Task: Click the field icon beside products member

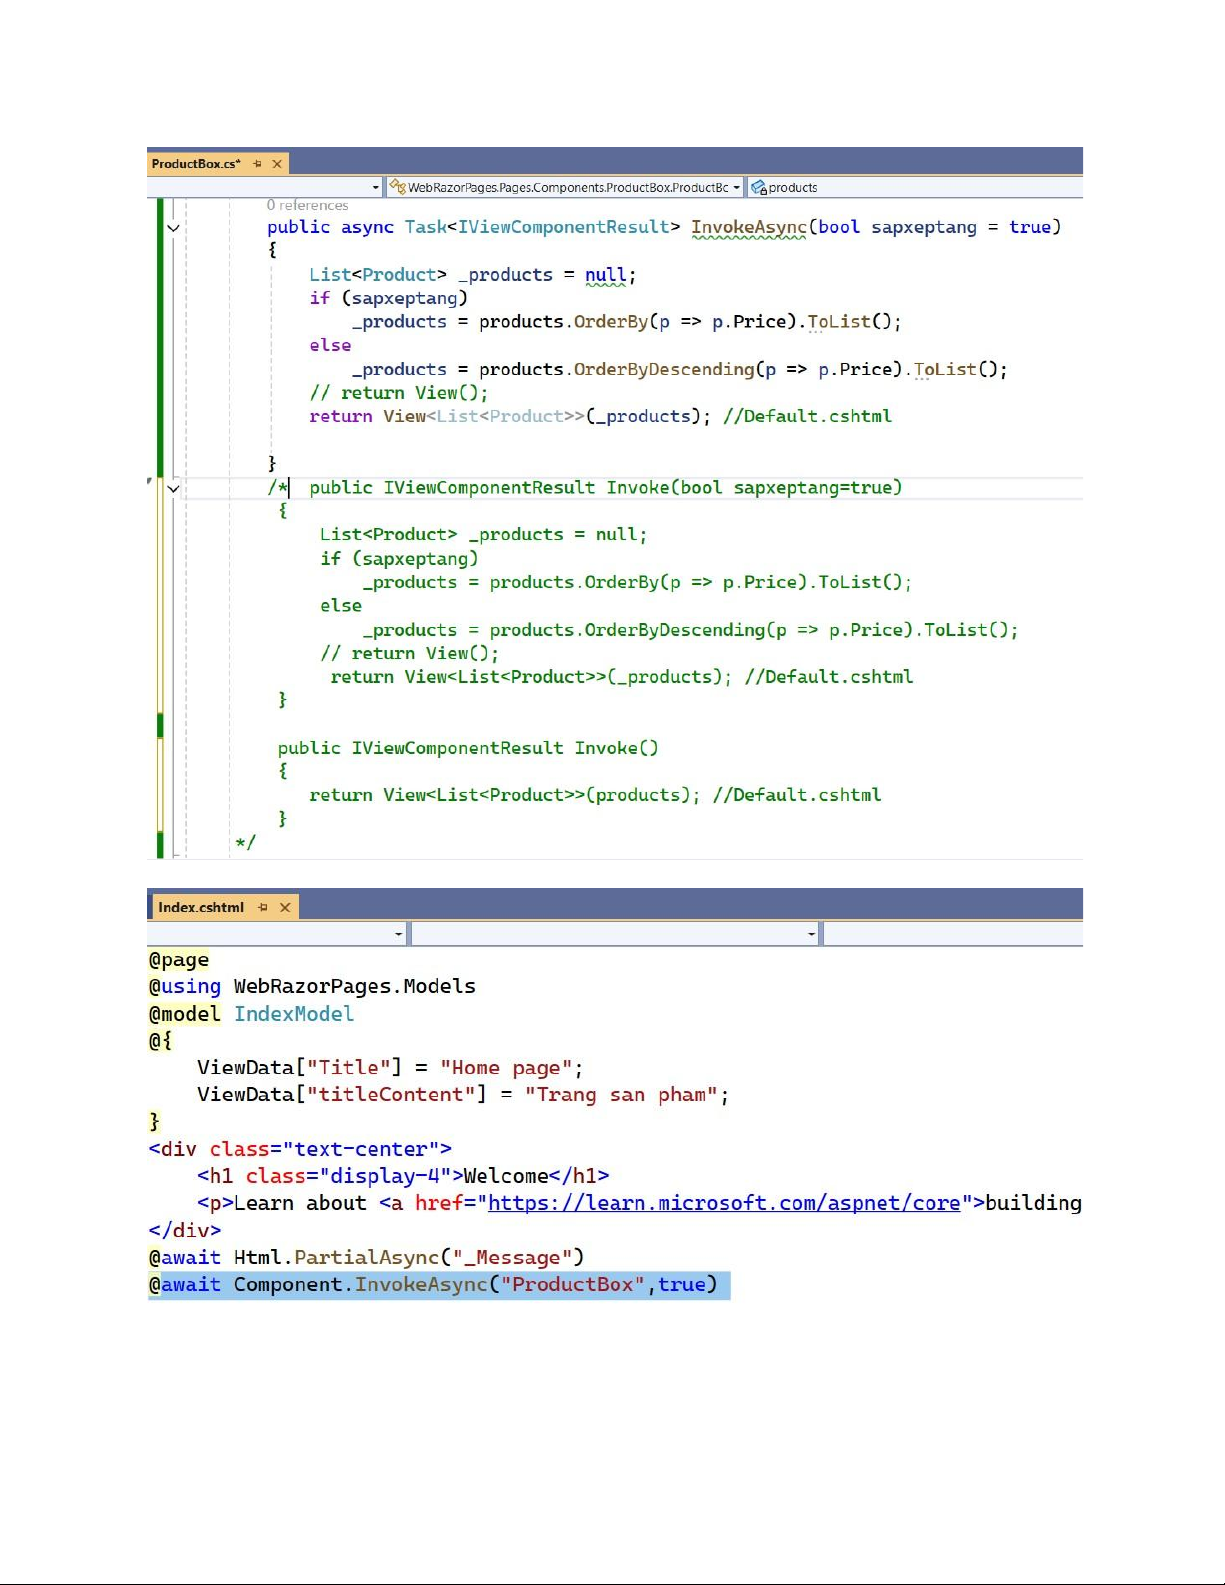Action: click(x=759, y=187)
